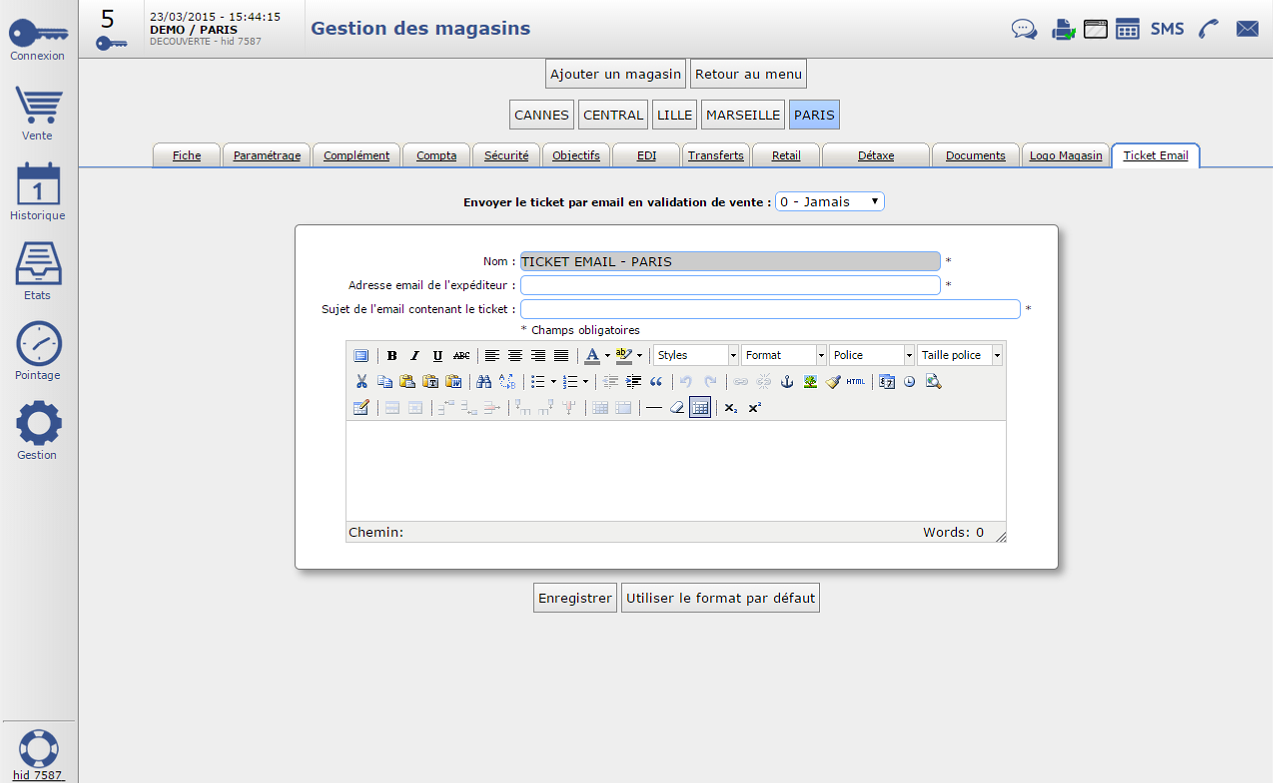
Task: Click the anchor icon in the editor toolbar
Action: (786, 382)
